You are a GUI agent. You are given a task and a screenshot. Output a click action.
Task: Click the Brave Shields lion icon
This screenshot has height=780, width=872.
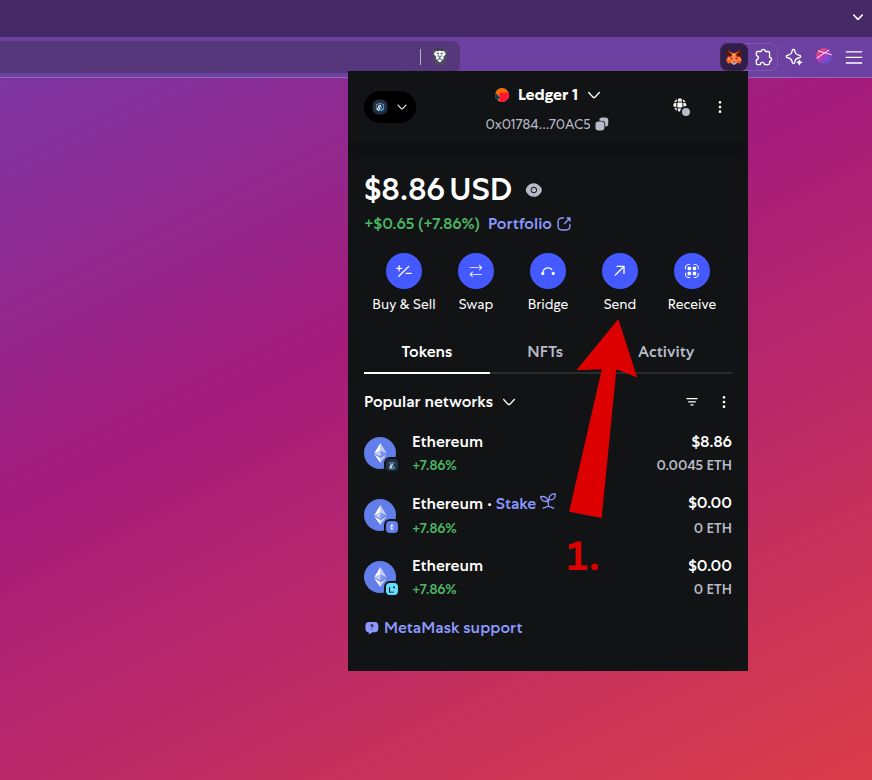point(439,56)
